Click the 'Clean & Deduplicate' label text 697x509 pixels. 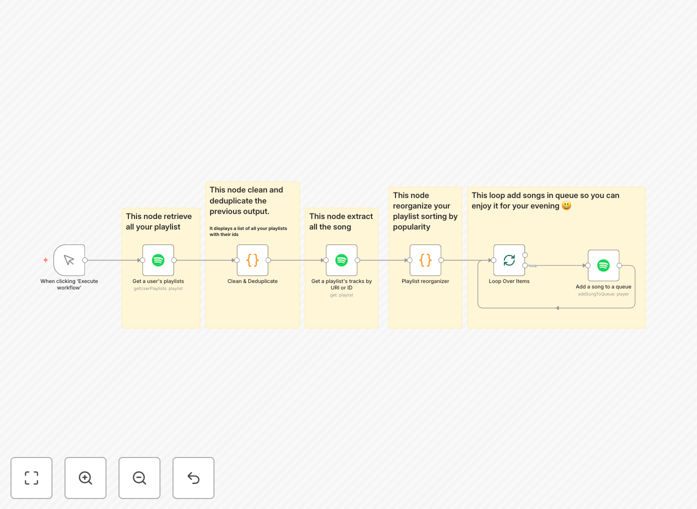click(x=252, y=281)
